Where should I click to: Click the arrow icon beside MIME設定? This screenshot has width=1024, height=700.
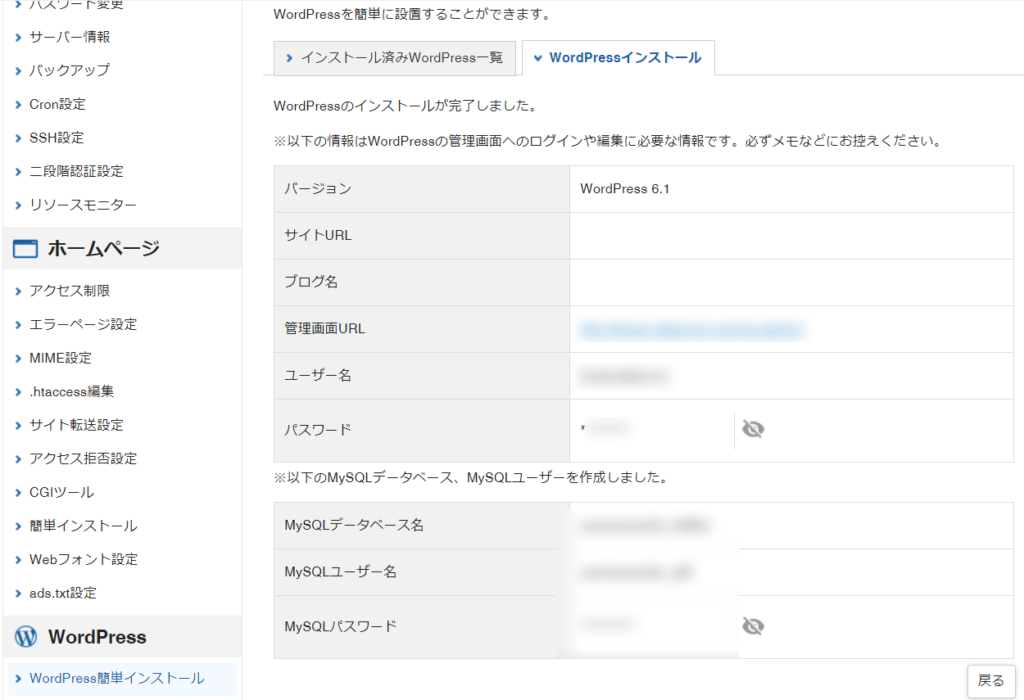[x=18, y=358]
